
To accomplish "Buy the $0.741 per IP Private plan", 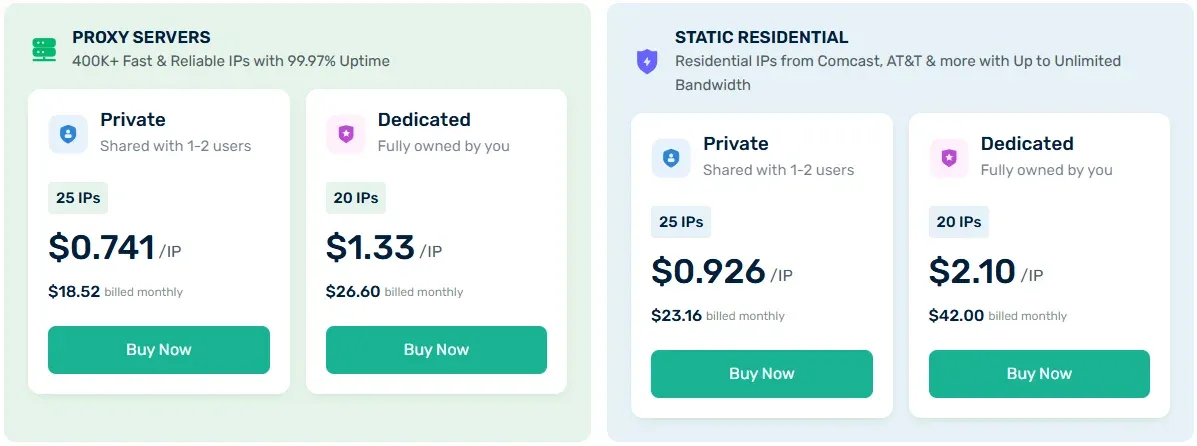I will click(x=159, y=350).
